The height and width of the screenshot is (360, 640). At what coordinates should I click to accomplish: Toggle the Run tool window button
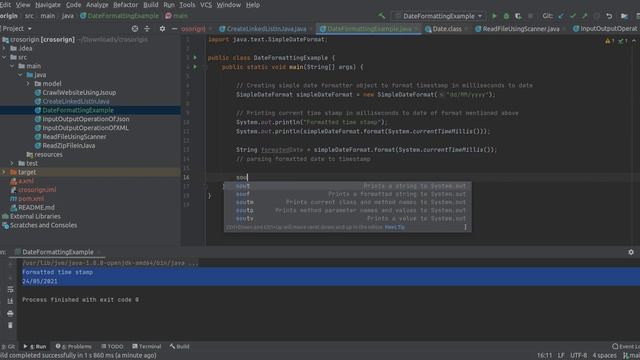(x=35, y=347)
